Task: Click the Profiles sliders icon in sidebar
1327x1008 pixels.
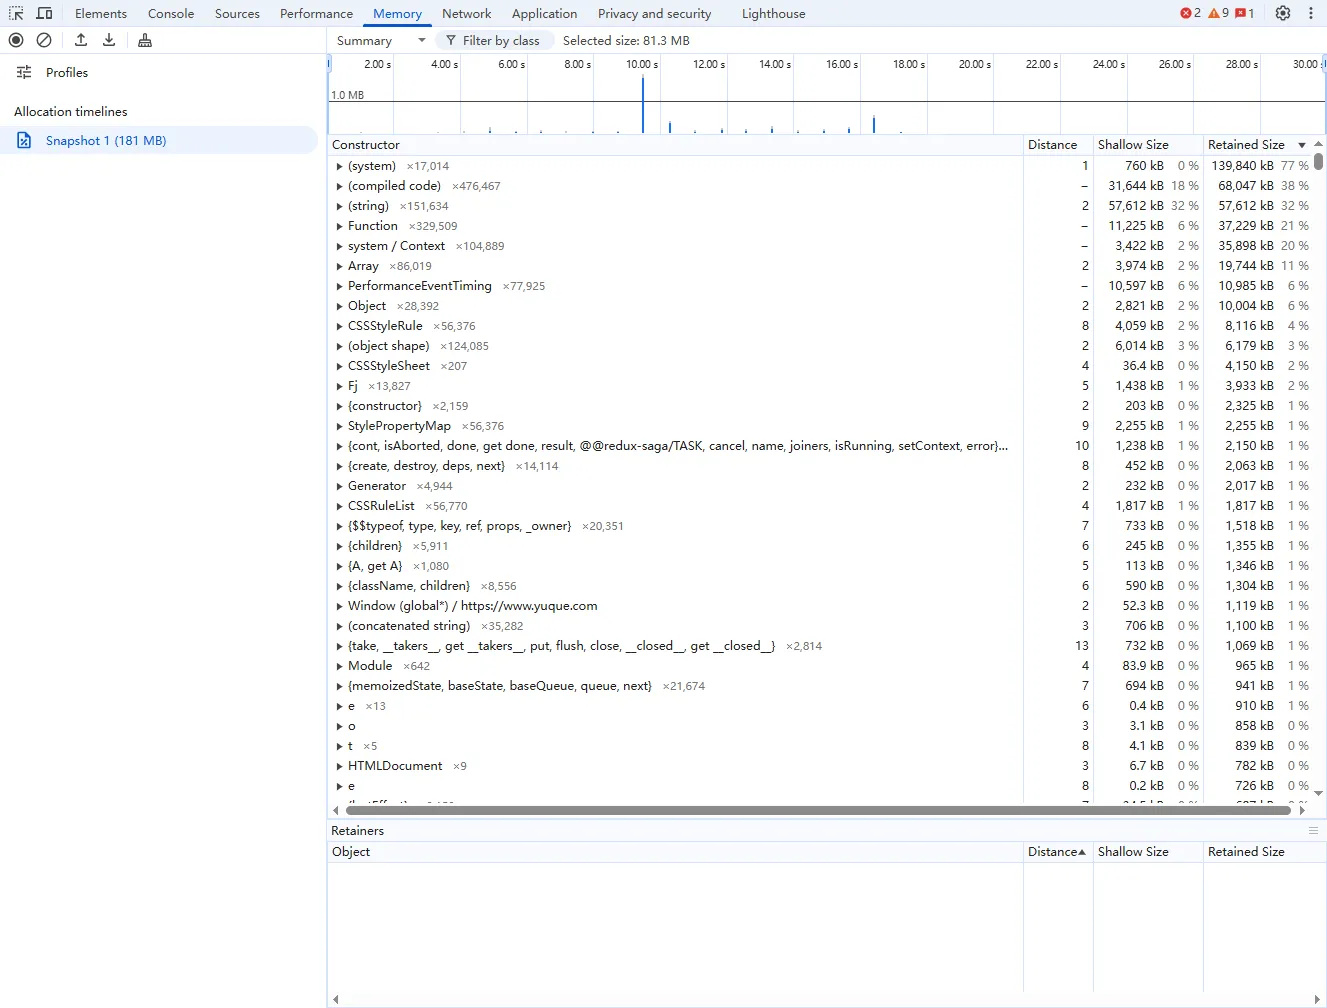Action: [24, 72]
